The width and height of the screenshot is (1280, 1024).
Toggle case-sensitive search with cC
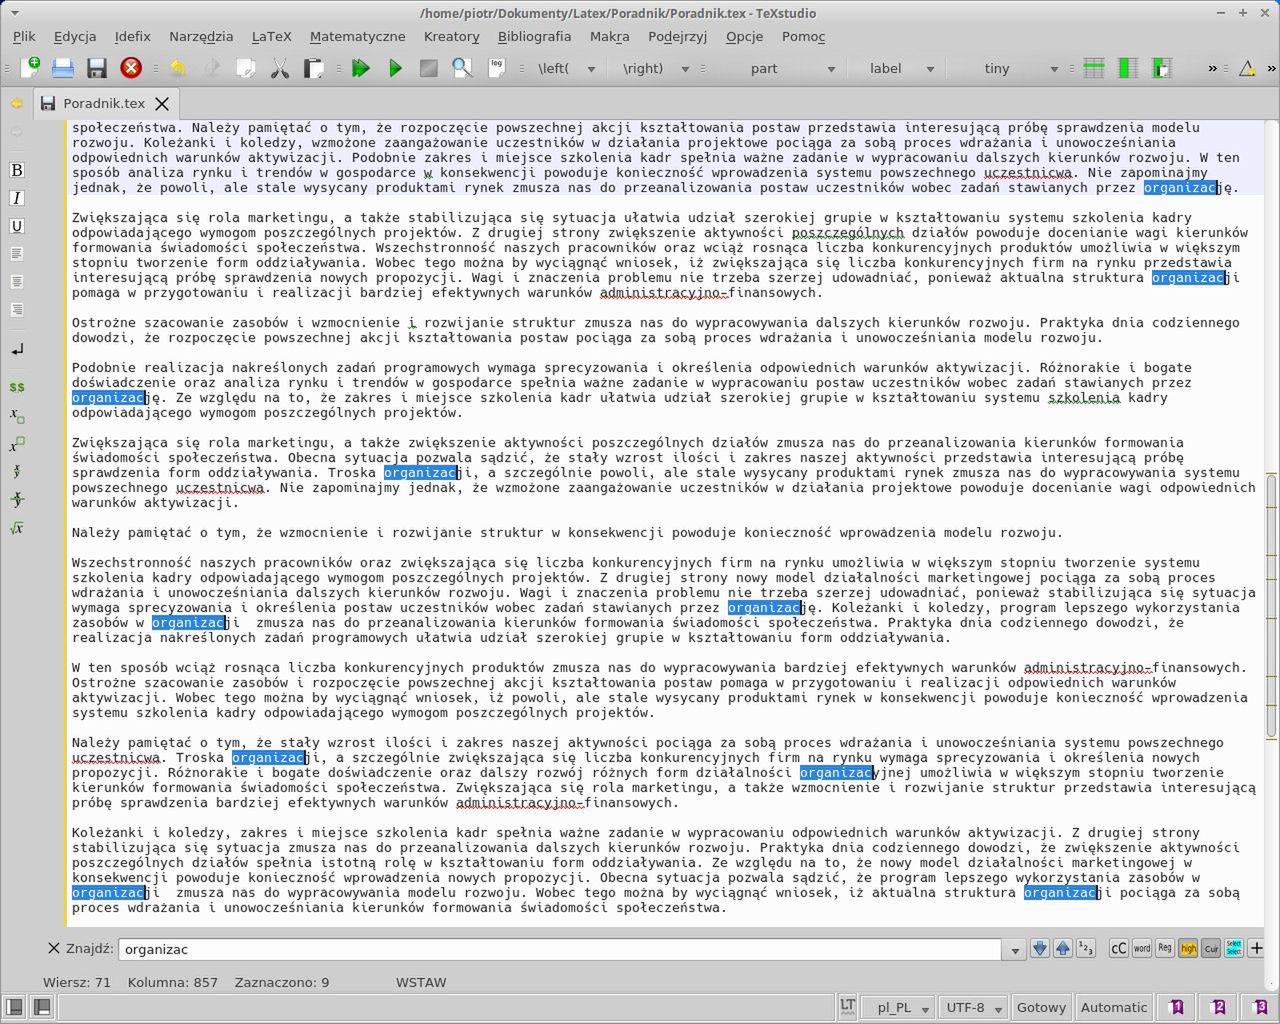coord(1119,948)
